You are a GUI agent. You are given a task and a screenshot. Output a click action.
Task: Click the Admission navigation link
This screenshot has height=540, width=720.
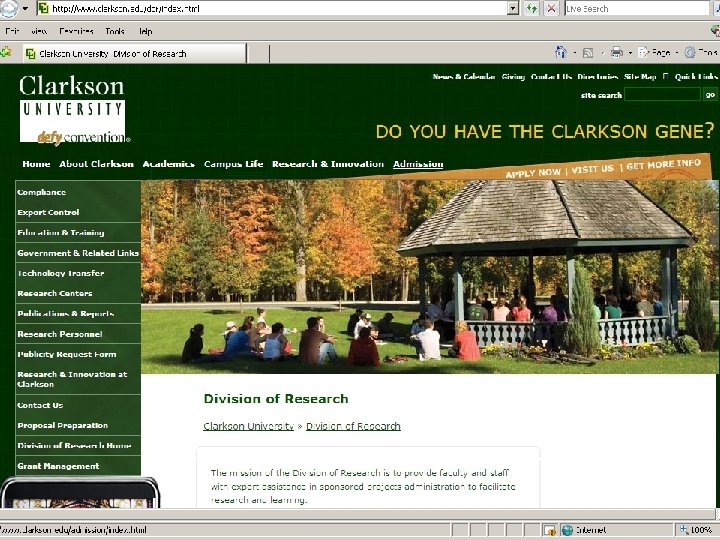tap(418, 164)
